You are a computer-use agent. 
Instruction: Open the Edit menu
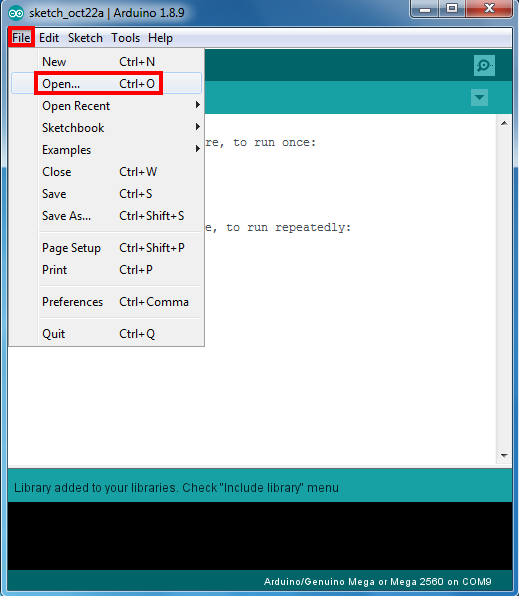49,38
